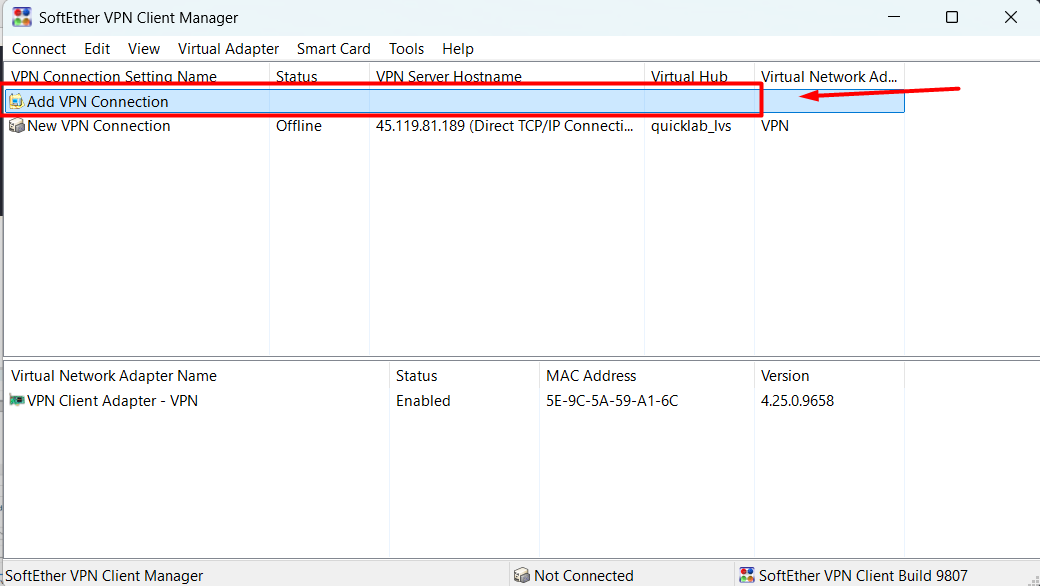Select the 45.119.81.189 server hostname entry
The height and width of the screenshot is (586, 1040).
pos(504,126)
